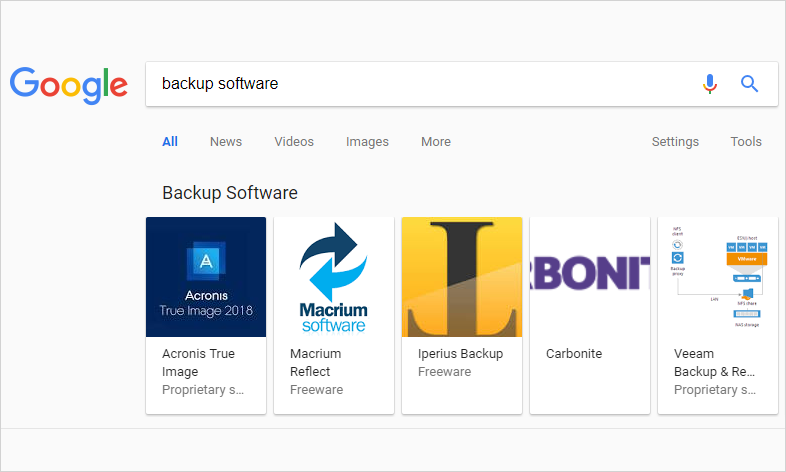Click the Carbonite card title
This screenshot has height=472, width=786.
click(x=574, y=354)
